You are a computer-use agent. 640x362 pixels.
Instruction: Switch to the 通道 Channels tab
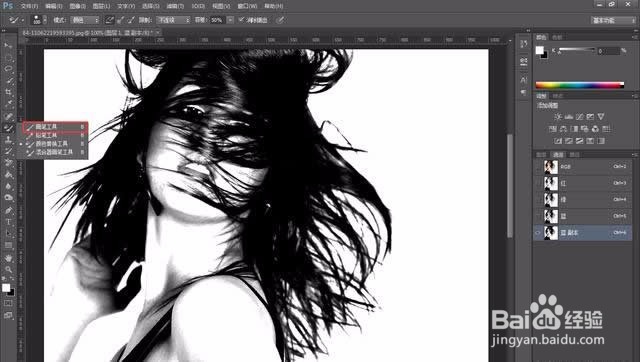point(558,155)
